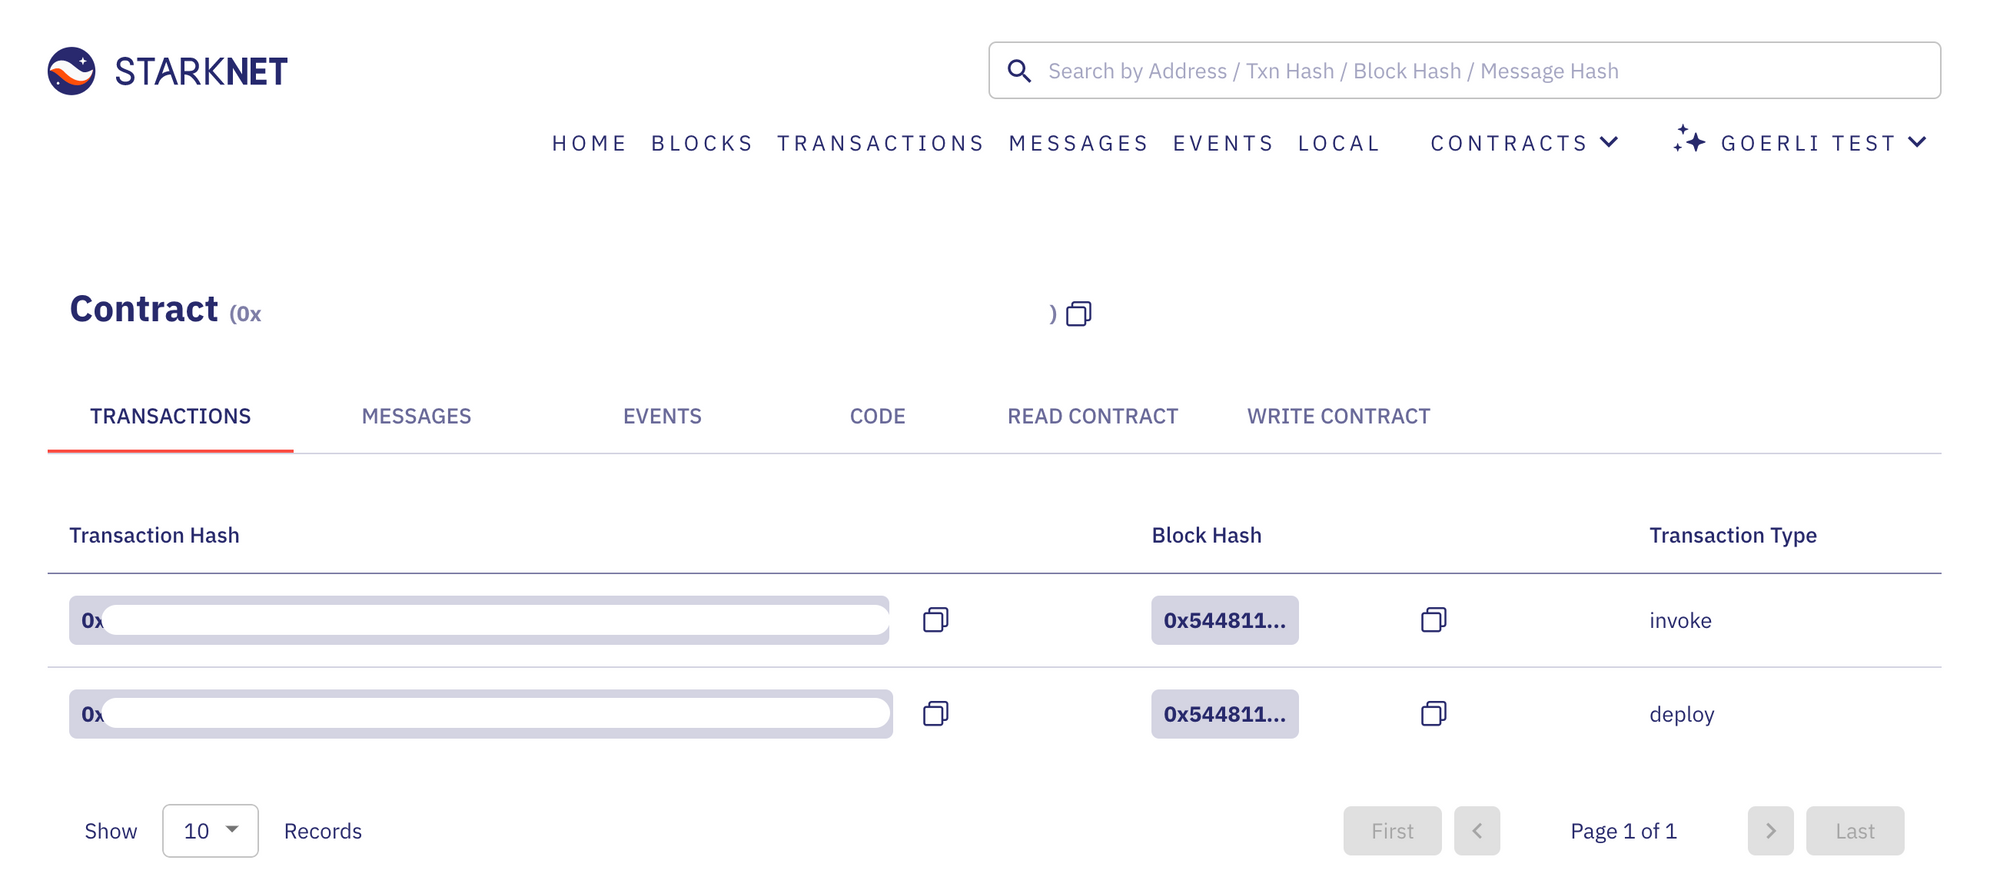Switch to the Messages tab

point(416,416)
